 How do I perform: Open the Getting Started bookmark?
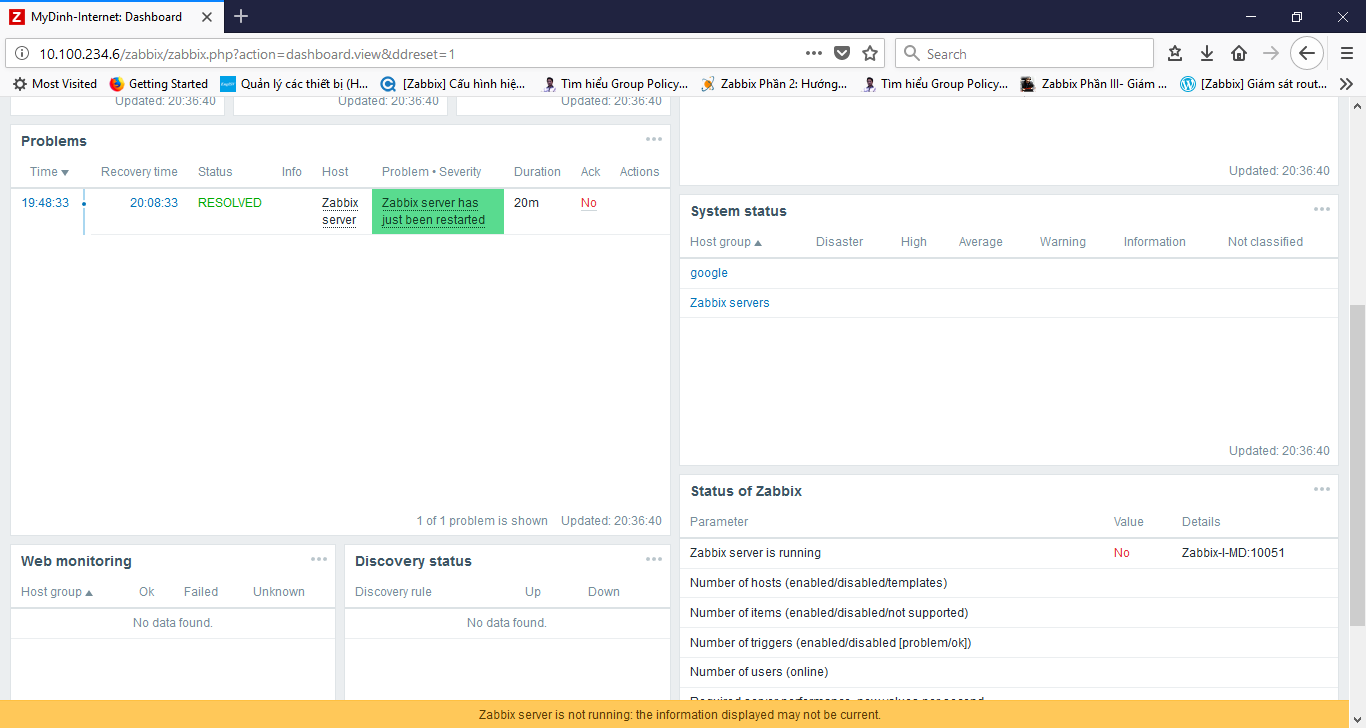coord(159,84)
